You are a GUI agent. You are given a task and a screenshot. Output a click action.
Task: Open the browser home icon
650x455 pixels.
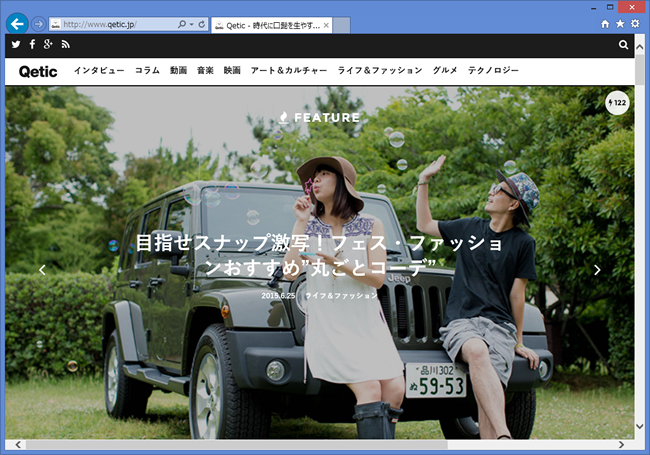pyautogui.click(x=604, y=23)
